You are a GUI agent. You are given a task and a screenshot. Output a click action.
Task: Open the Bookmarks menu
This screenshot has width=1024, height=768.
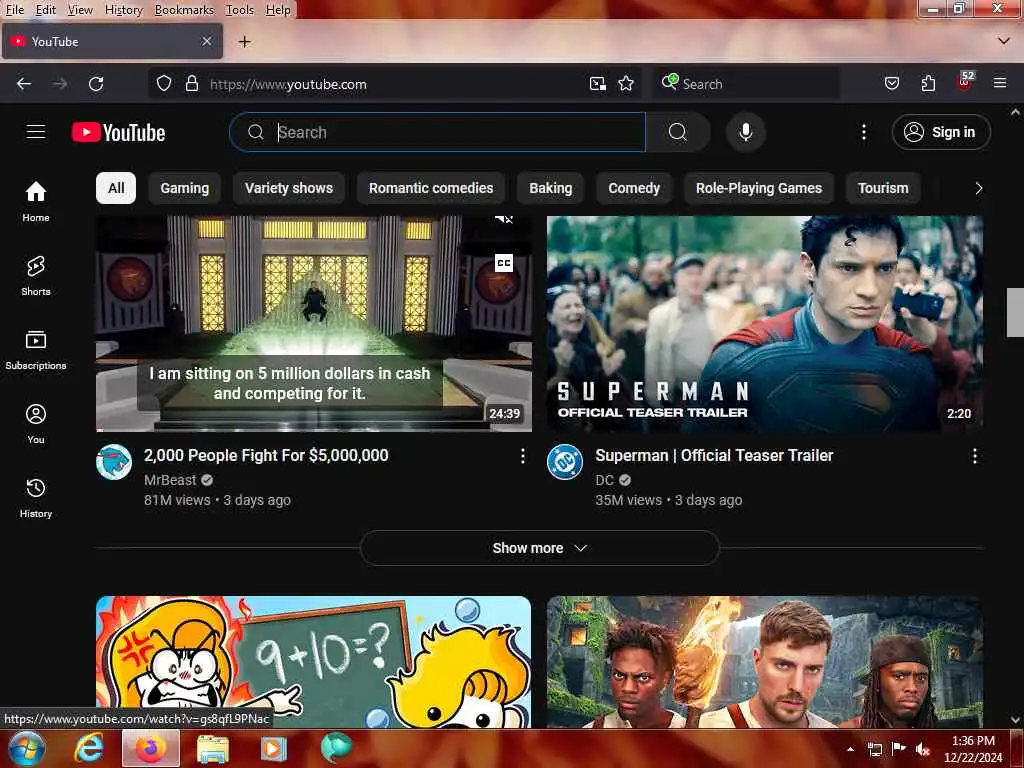(184, 9)
